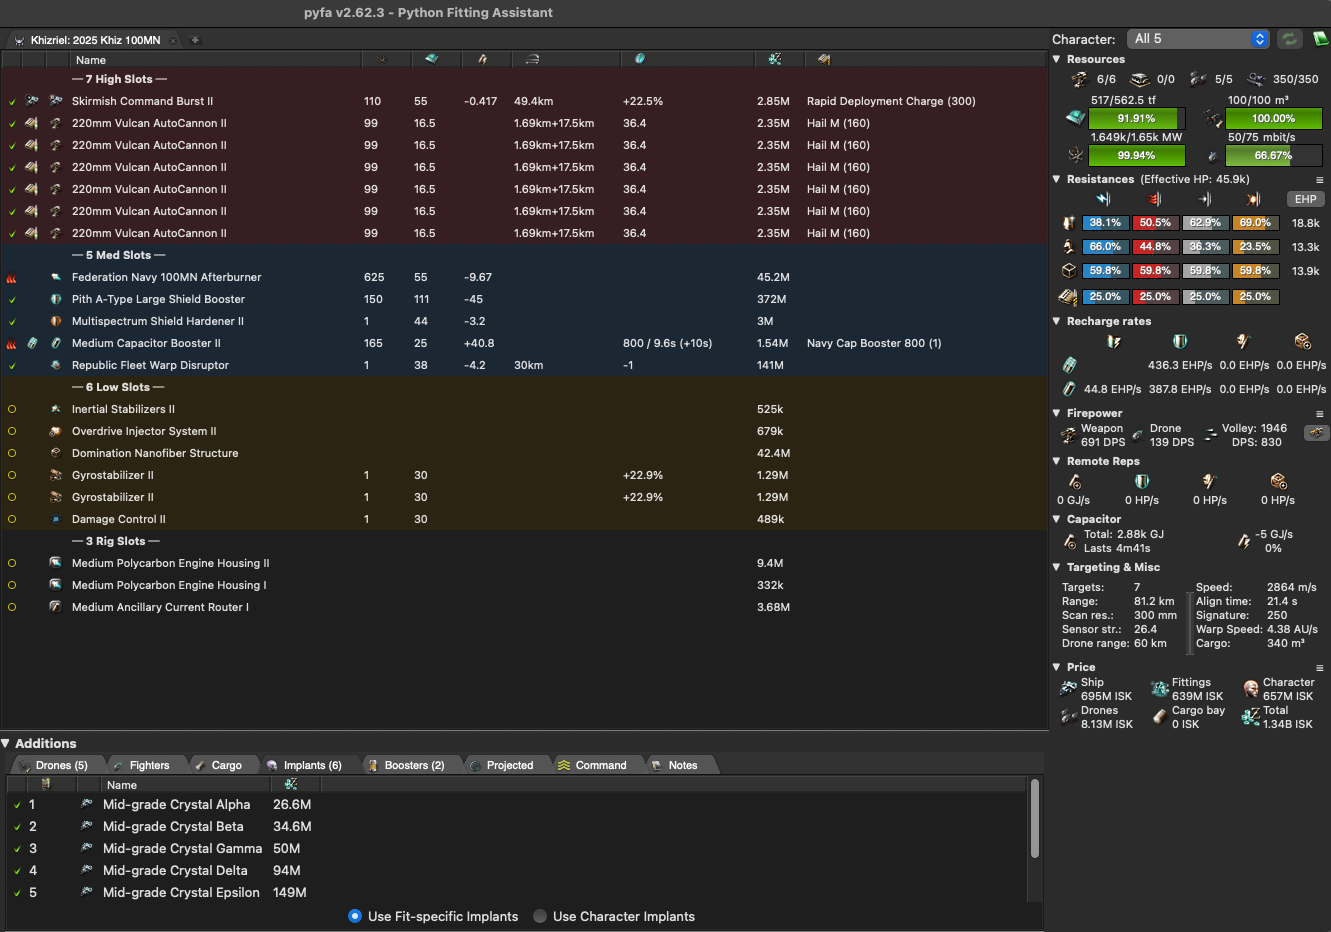Toggle Mid-grade Crystal Alpha implant checkmark

click(x=17, y=805)
